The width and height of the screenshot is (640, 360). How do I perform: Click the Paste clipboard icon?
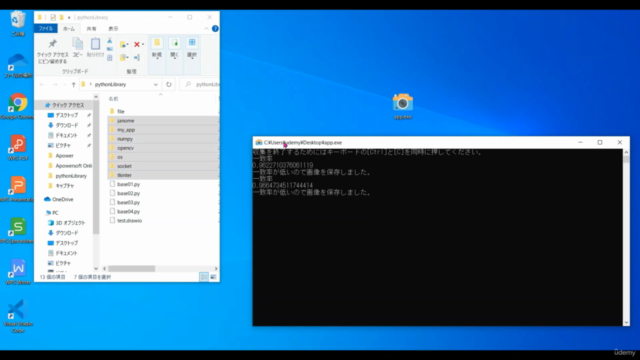pos(95,44)
